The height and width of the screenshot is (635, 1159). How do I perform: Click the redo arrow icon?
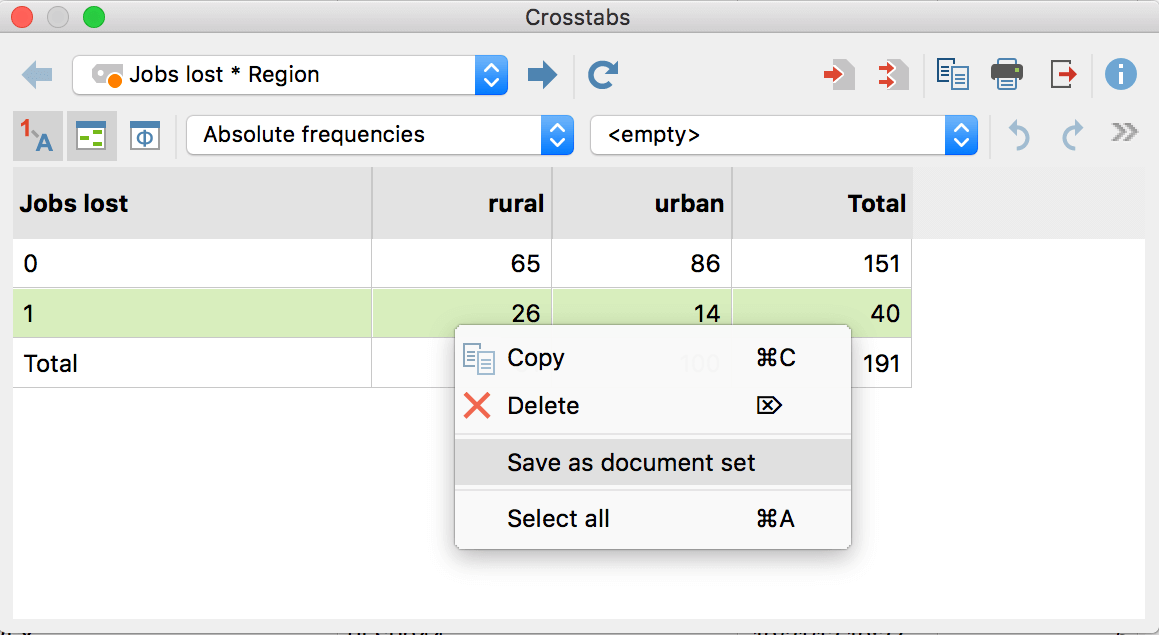point(1073,135)
